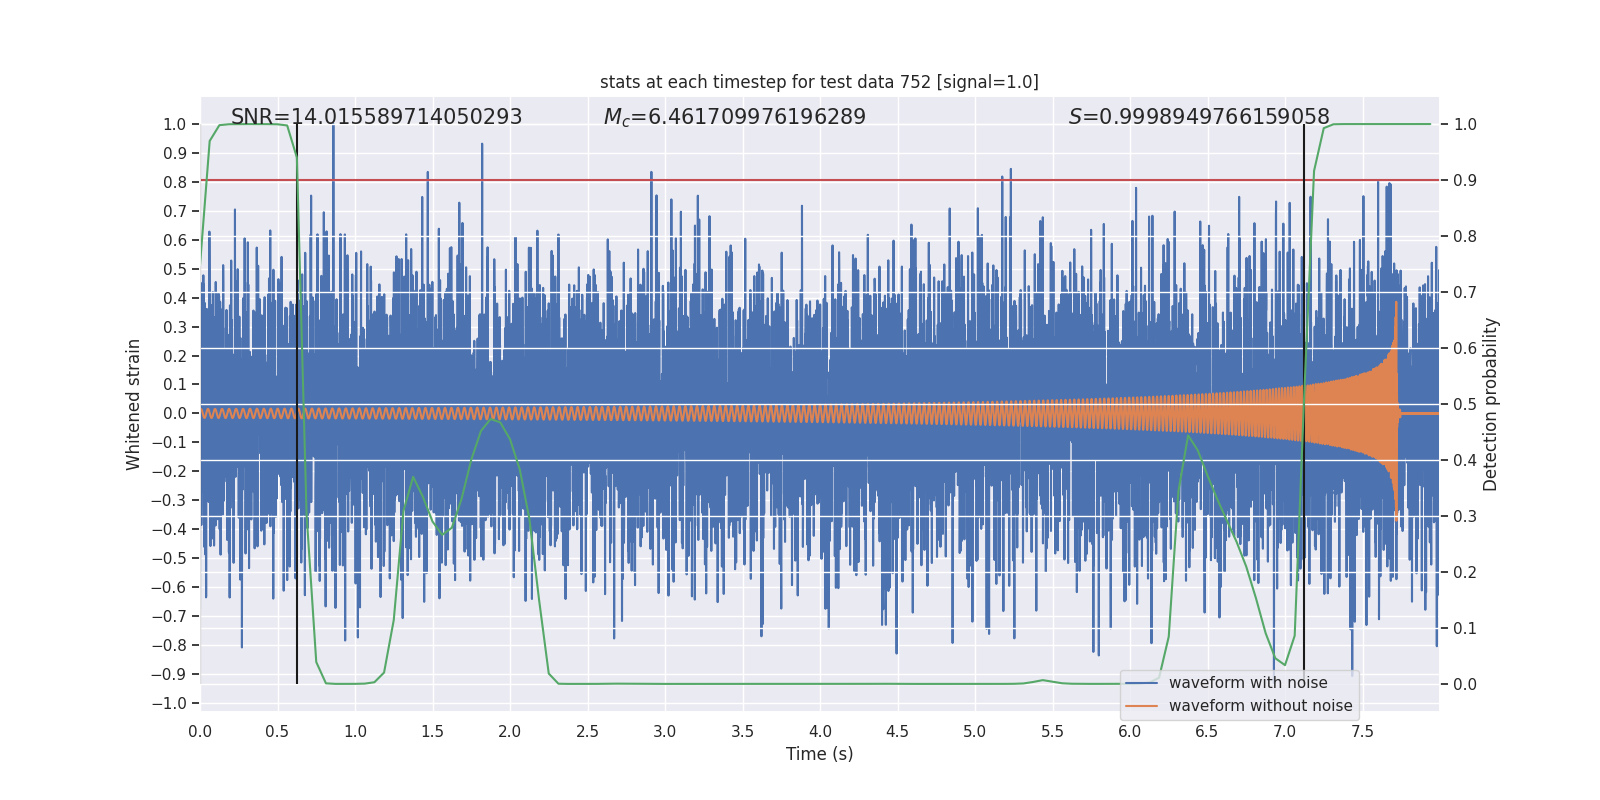Click the time axis tick label 2.0
The image size is (1600, 800).
(x=510, y=732)
